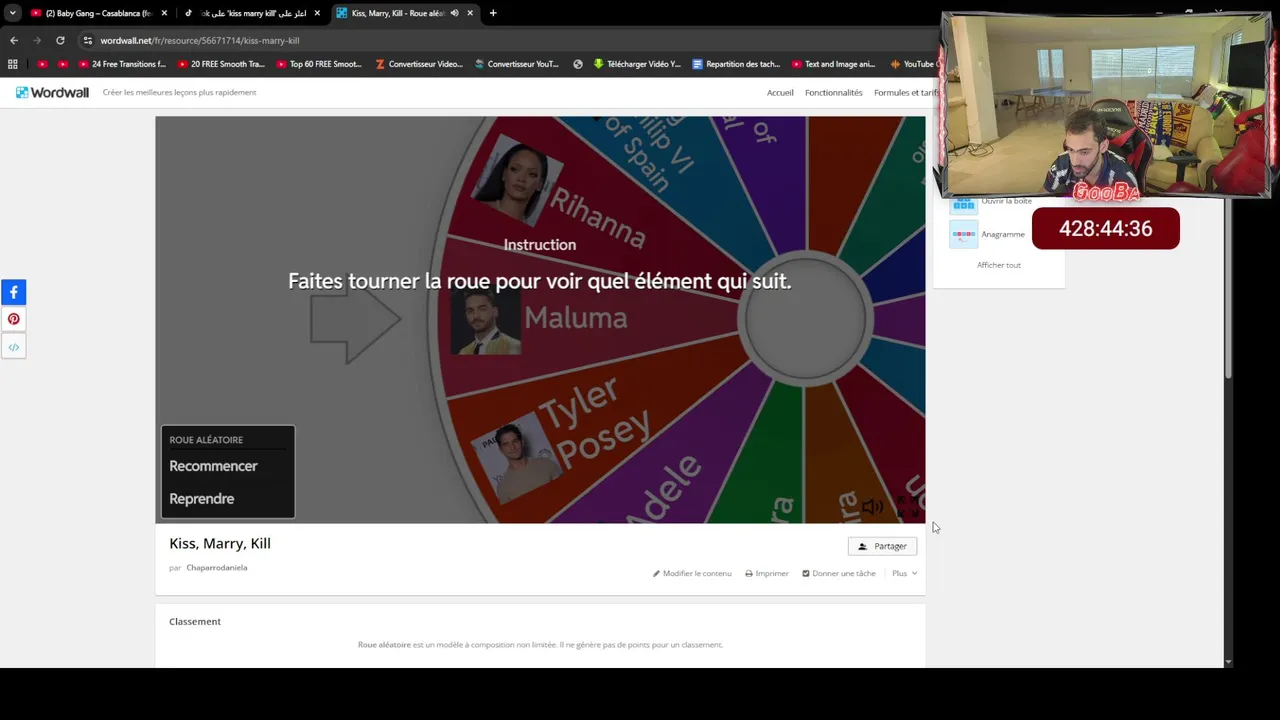
Task: Switch to the Baby Gang – Casablanca tab
Action: 98,13
